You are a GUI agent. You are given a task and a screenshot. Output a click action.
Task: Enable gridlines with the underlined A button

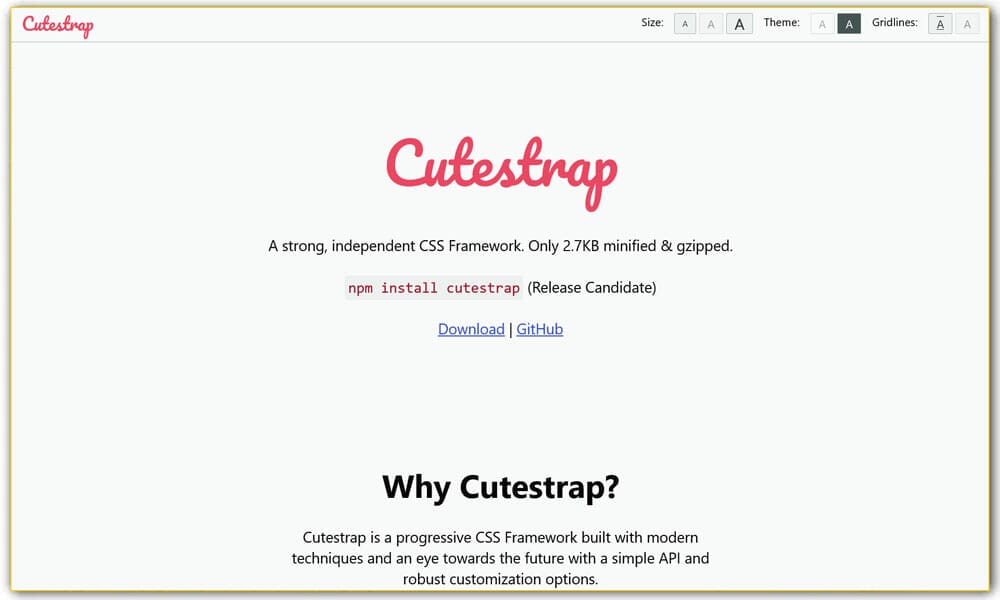click(x=940, y=24)
